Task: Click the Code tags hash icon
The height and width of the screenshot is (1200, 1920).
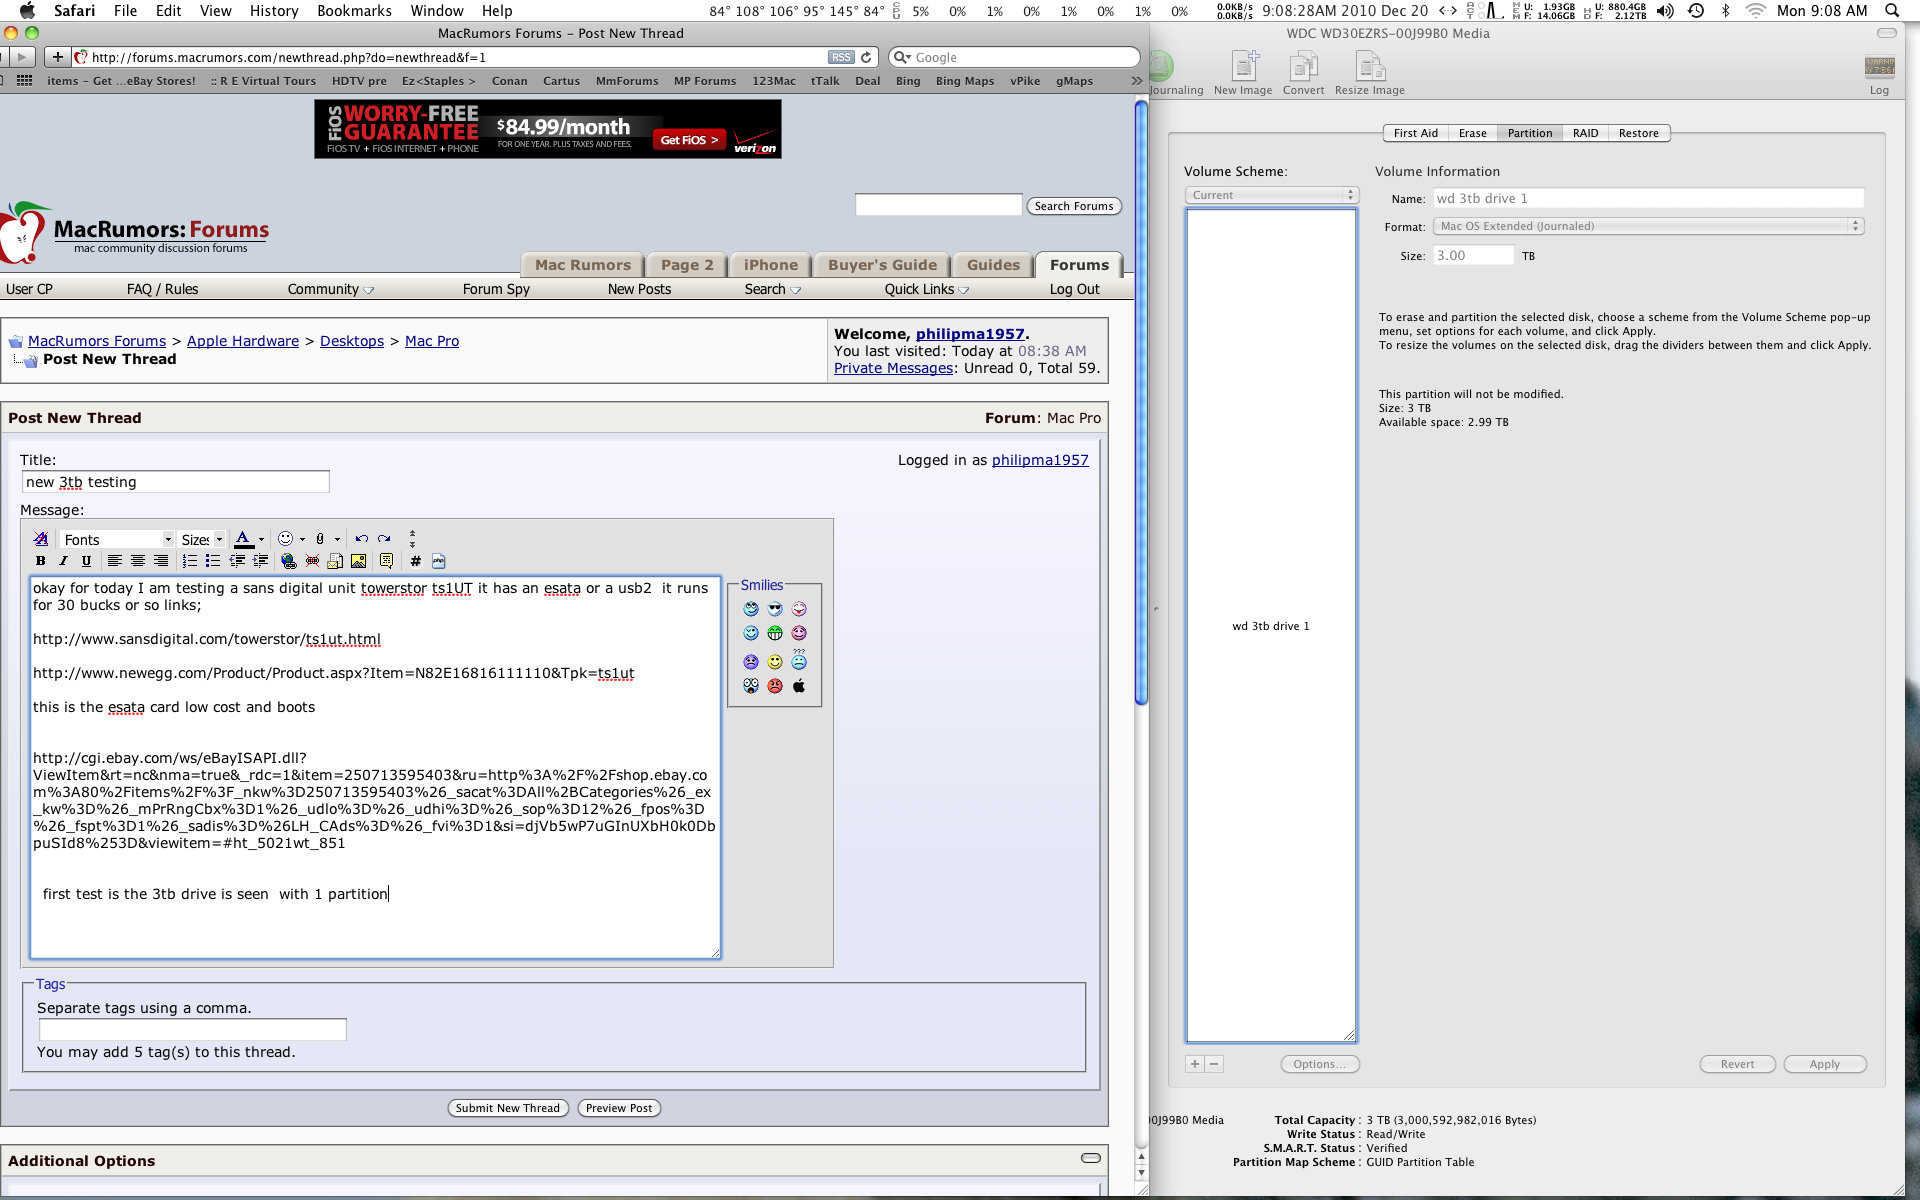Action: [415, 561]
